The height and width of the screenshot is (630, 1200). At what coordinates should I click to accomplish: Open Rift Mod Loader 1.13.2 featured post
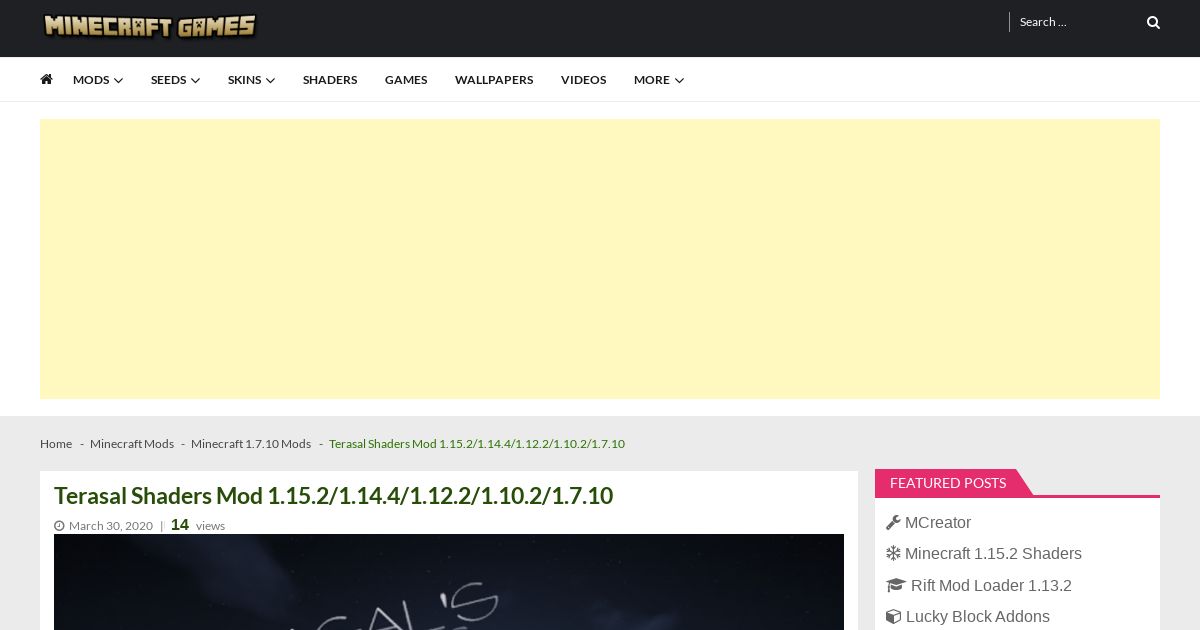991,585
